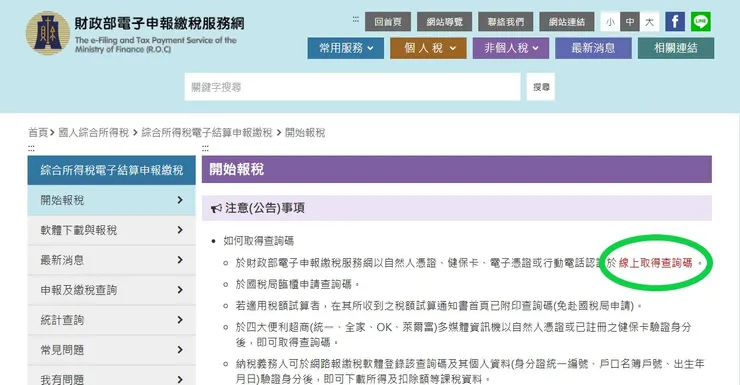Screen dimensions: 740x385
Task: Click the Ministry of Finance emblem logo
Action: [x=48, y=33]
